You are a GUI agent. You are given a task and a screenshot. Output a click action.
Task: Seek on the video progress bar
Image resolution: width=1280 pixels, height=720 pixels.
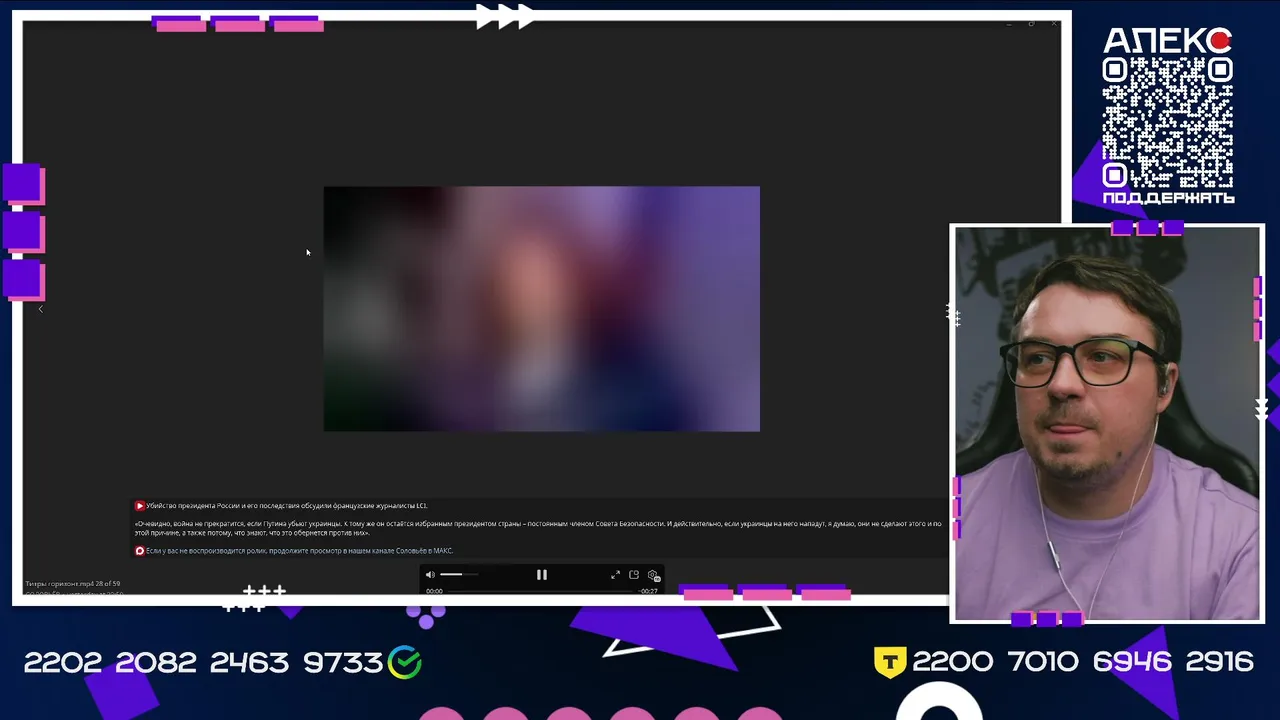(x=541, y=591)
